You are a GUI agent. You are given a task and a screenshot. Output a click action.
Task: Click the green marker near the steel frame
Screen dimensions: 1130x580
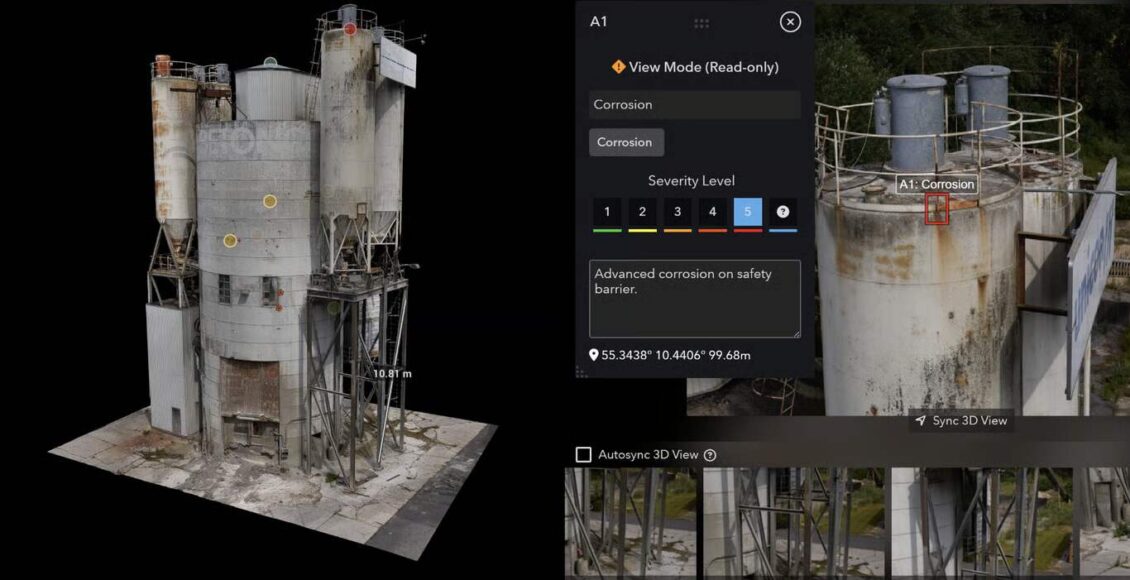[x=333, y=308]
